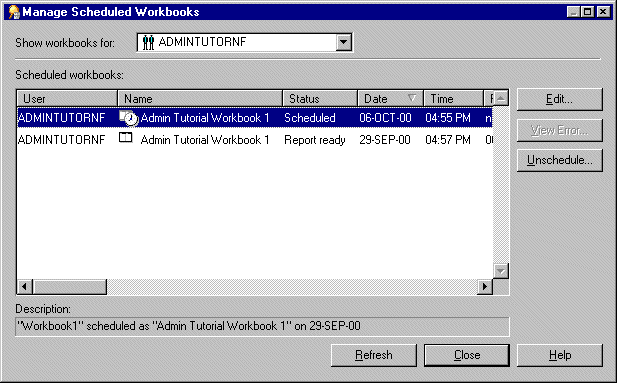This screenshot has width=617, height=383.
Task: Click the horizontal scrollbar thumb
Action: (x=70, y=287)
